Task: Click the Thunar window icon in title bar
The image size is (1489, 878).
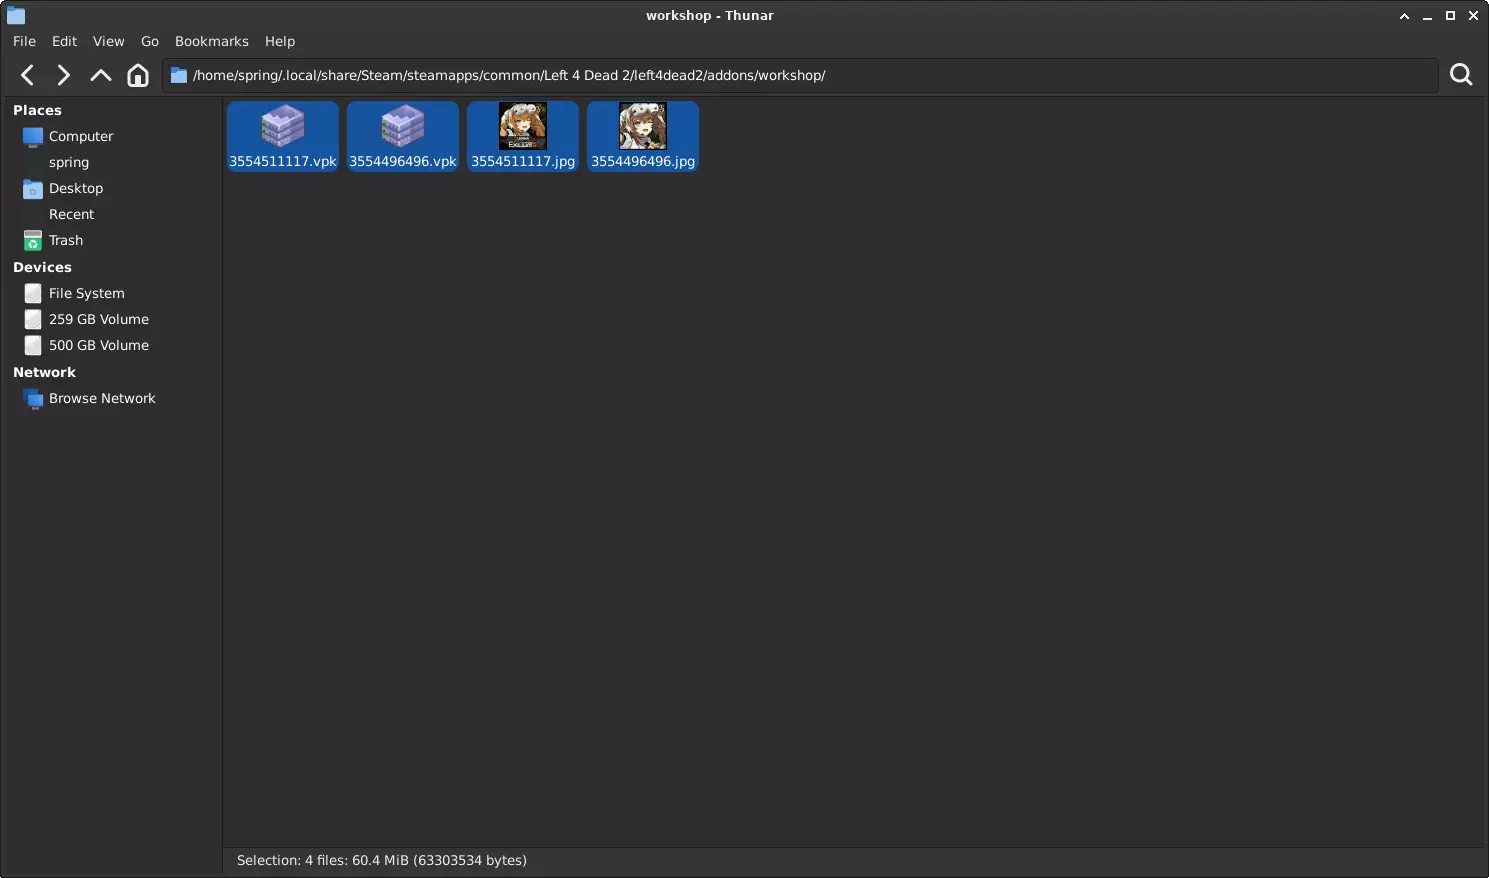Action: pyautogui.click(x=16, y=16)
